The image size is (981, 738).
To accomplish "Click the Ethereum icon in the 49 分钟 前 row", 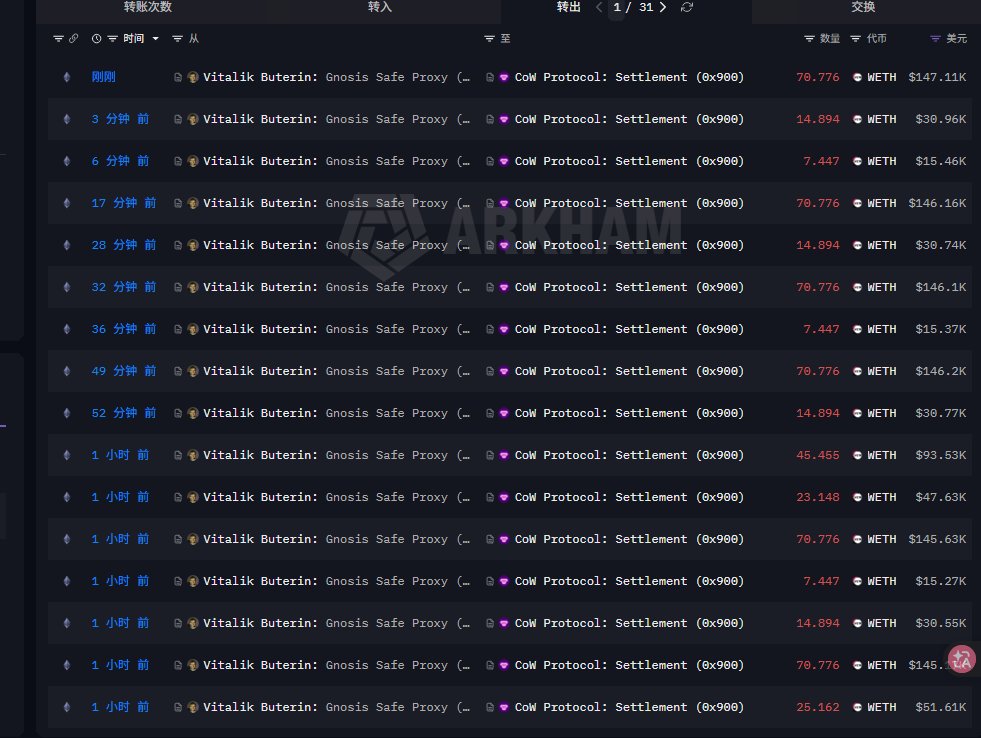I will tap(67, 371).
